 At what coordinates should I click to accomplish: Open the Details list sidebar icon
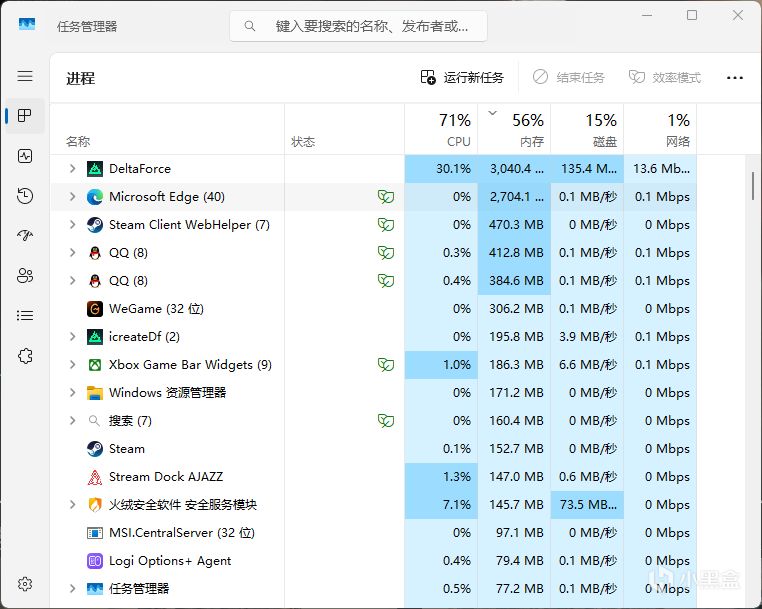coord(25,316)
